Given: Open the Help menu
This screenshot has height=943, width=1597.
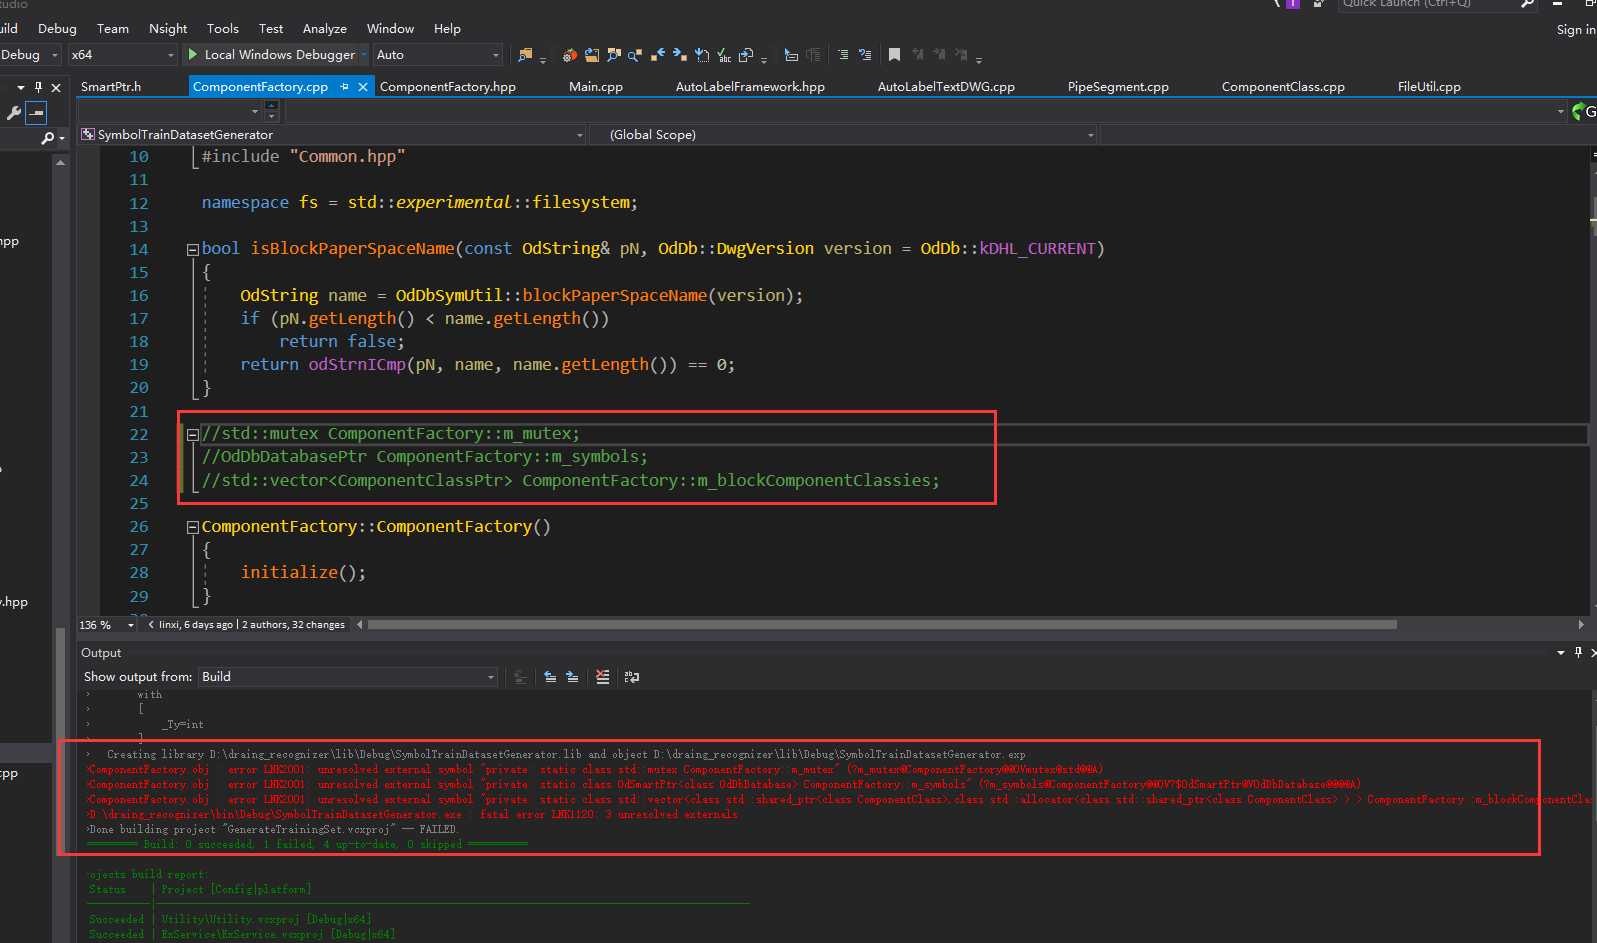Looking at the screenshot, I should [x=447, y=29].
